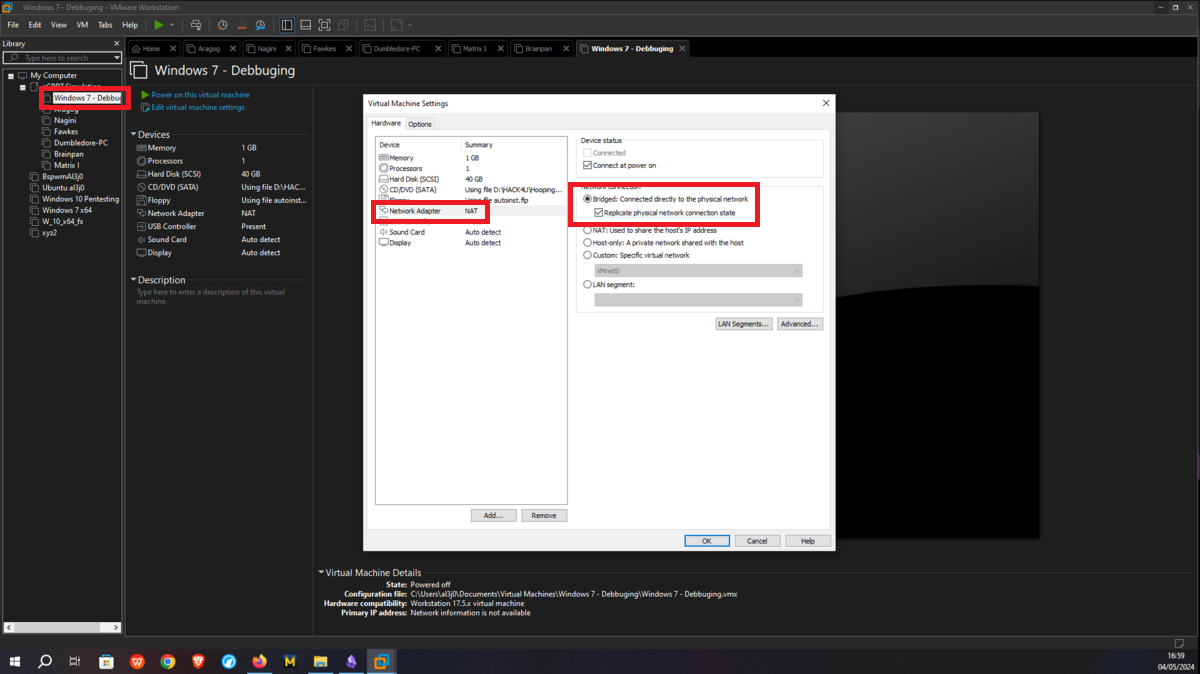This screenshot has width=1200, height=674.
Task: Click the full screen mode toolbar icon
Action: [x=324, y=25]
